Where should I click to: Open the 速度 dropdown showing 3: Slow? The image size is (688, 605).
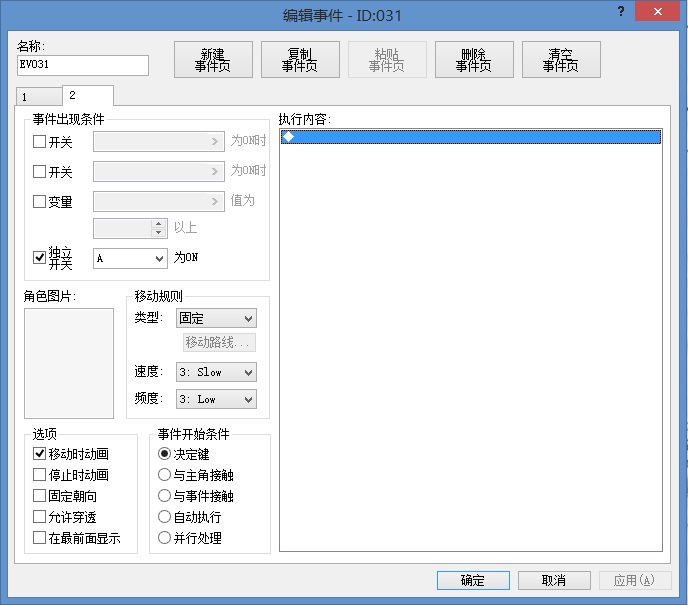point(216,372)
